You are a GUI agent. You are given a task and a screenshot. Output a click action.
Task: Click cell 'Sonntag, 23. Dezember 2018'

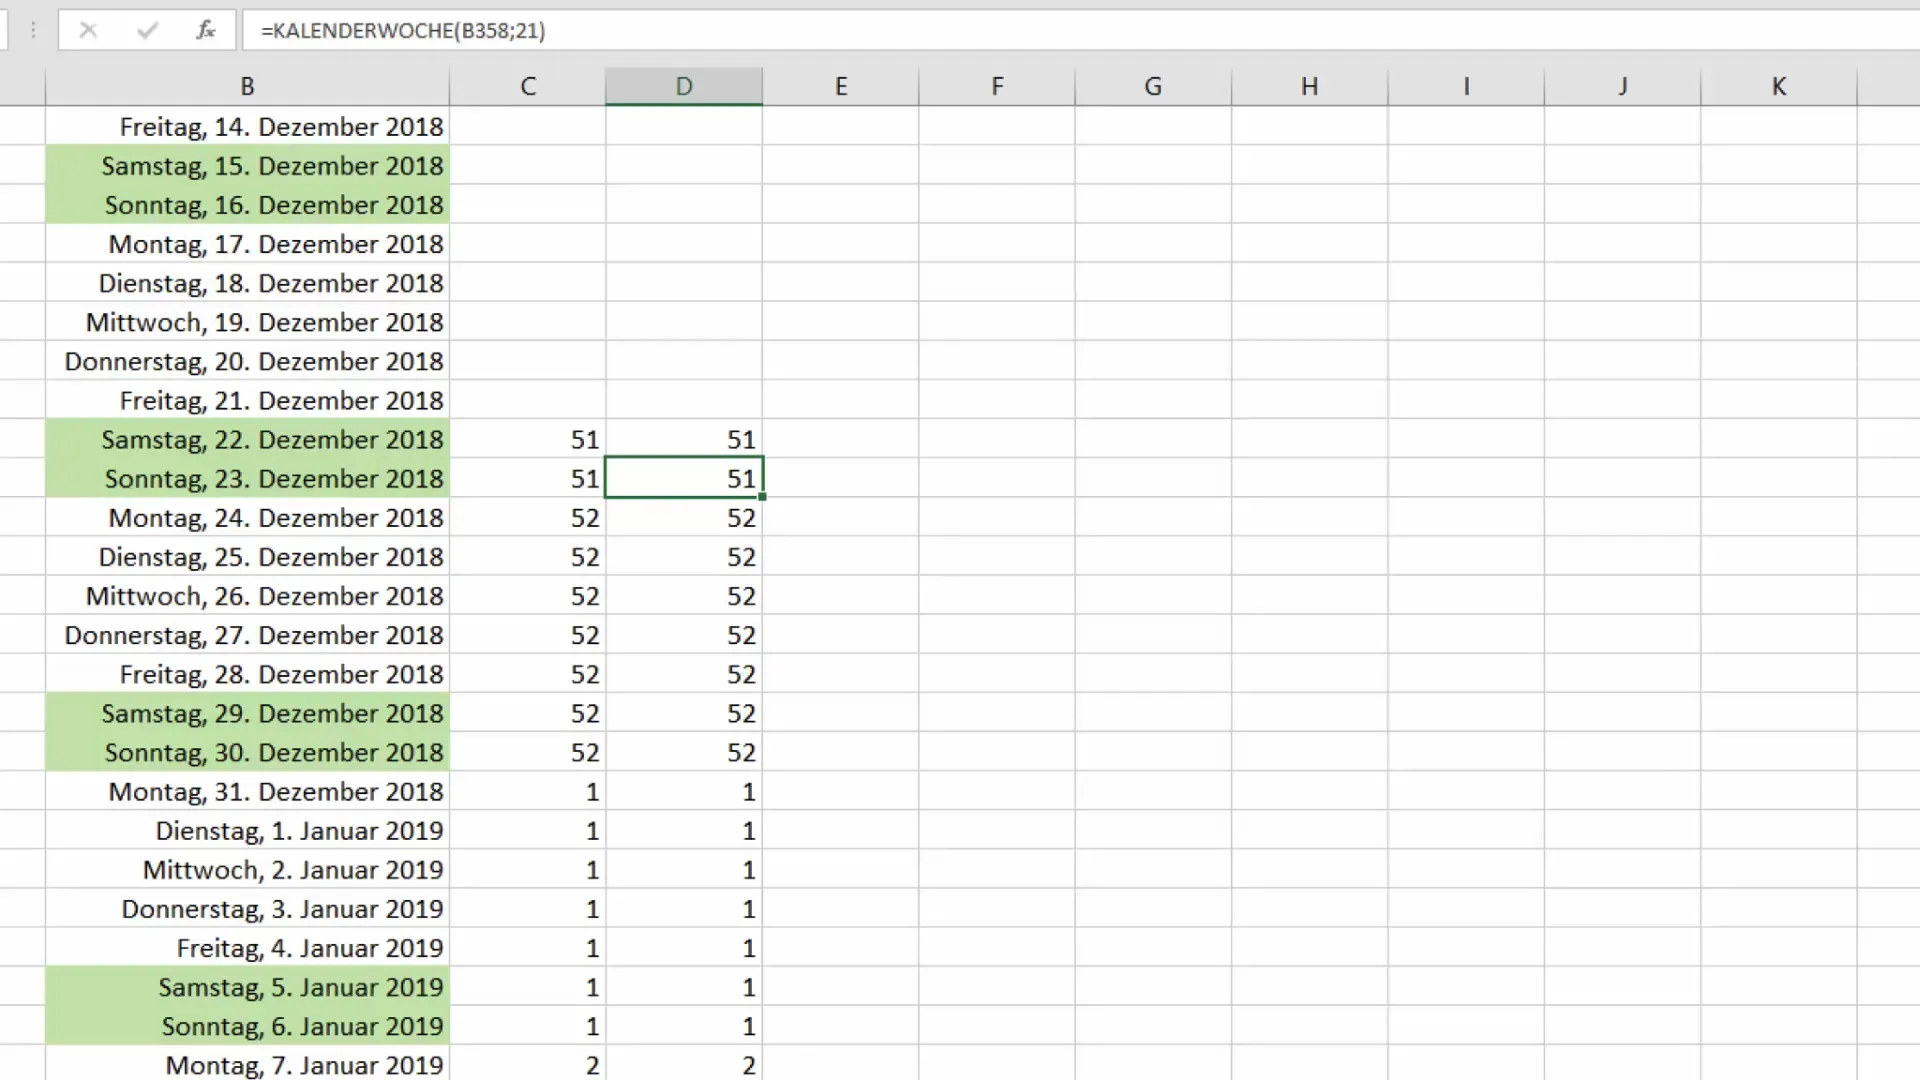pos(247,478)
